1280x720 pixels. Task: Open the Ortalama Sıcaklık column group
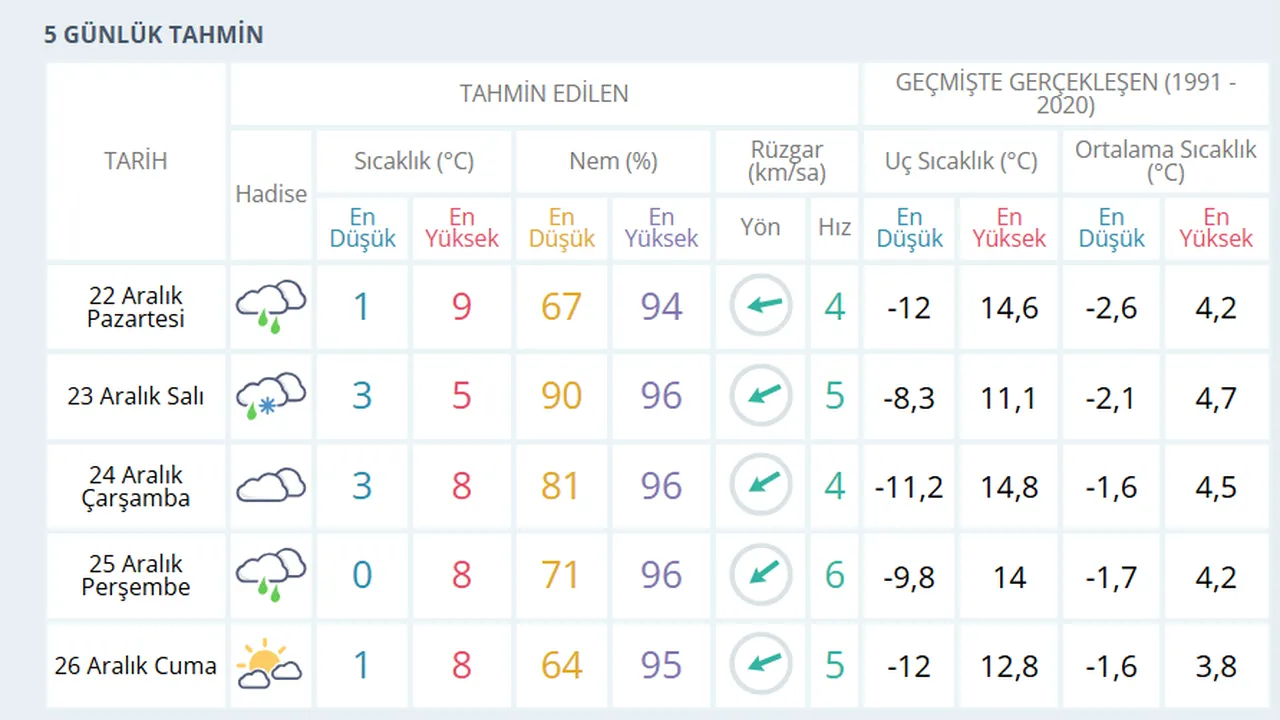click(x=1165, y=161)
